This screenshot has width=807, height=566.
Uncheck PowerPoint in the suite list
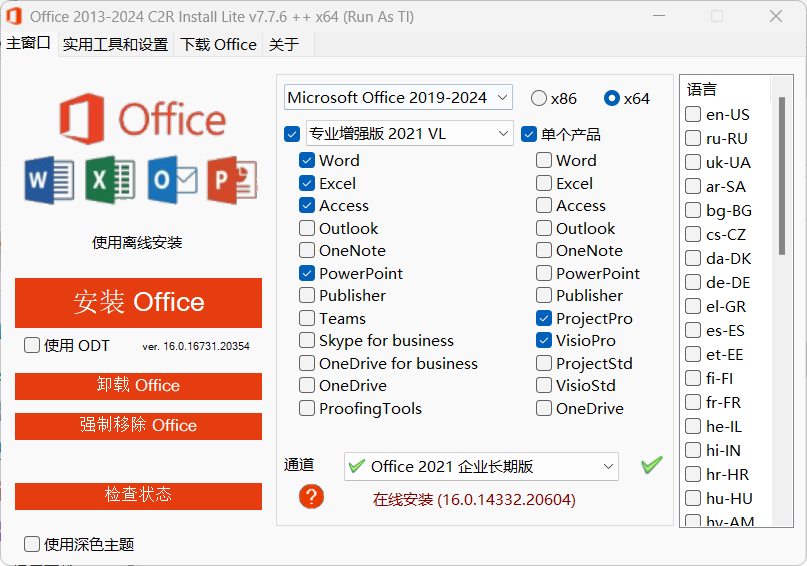tap(307, 273)
